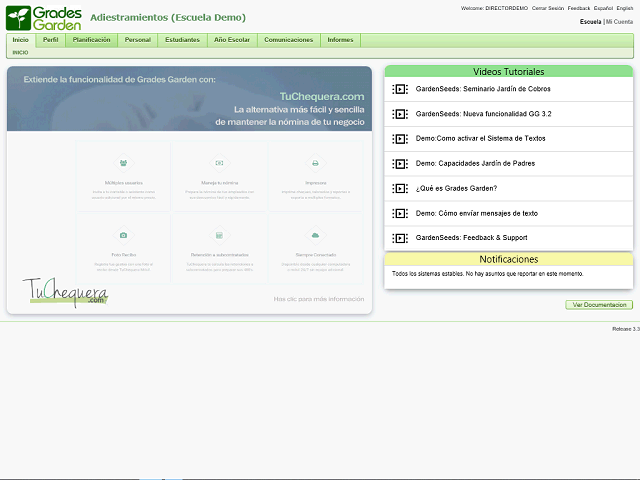Click the TuChequera.com banner heading
Screen dimensions: 640x480
point(322,97)
